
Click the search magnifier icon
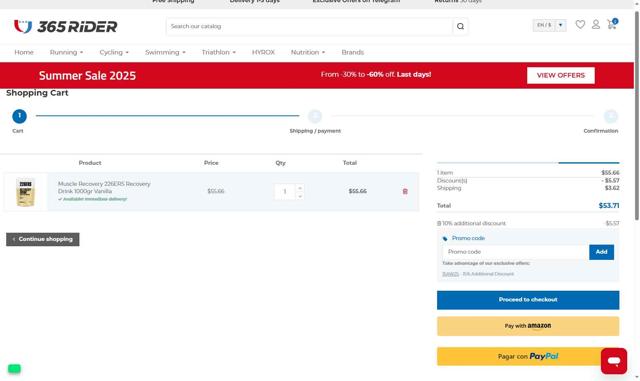click(460, 27)
